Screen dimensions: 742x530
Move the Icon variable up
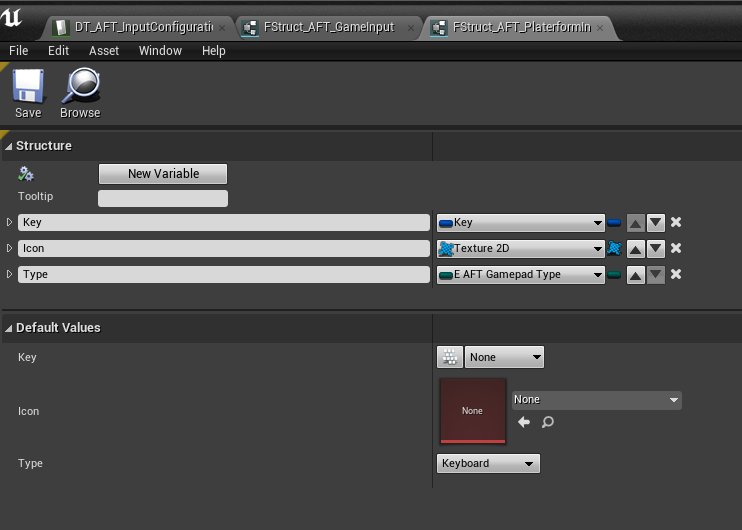(x=635, y=249)
